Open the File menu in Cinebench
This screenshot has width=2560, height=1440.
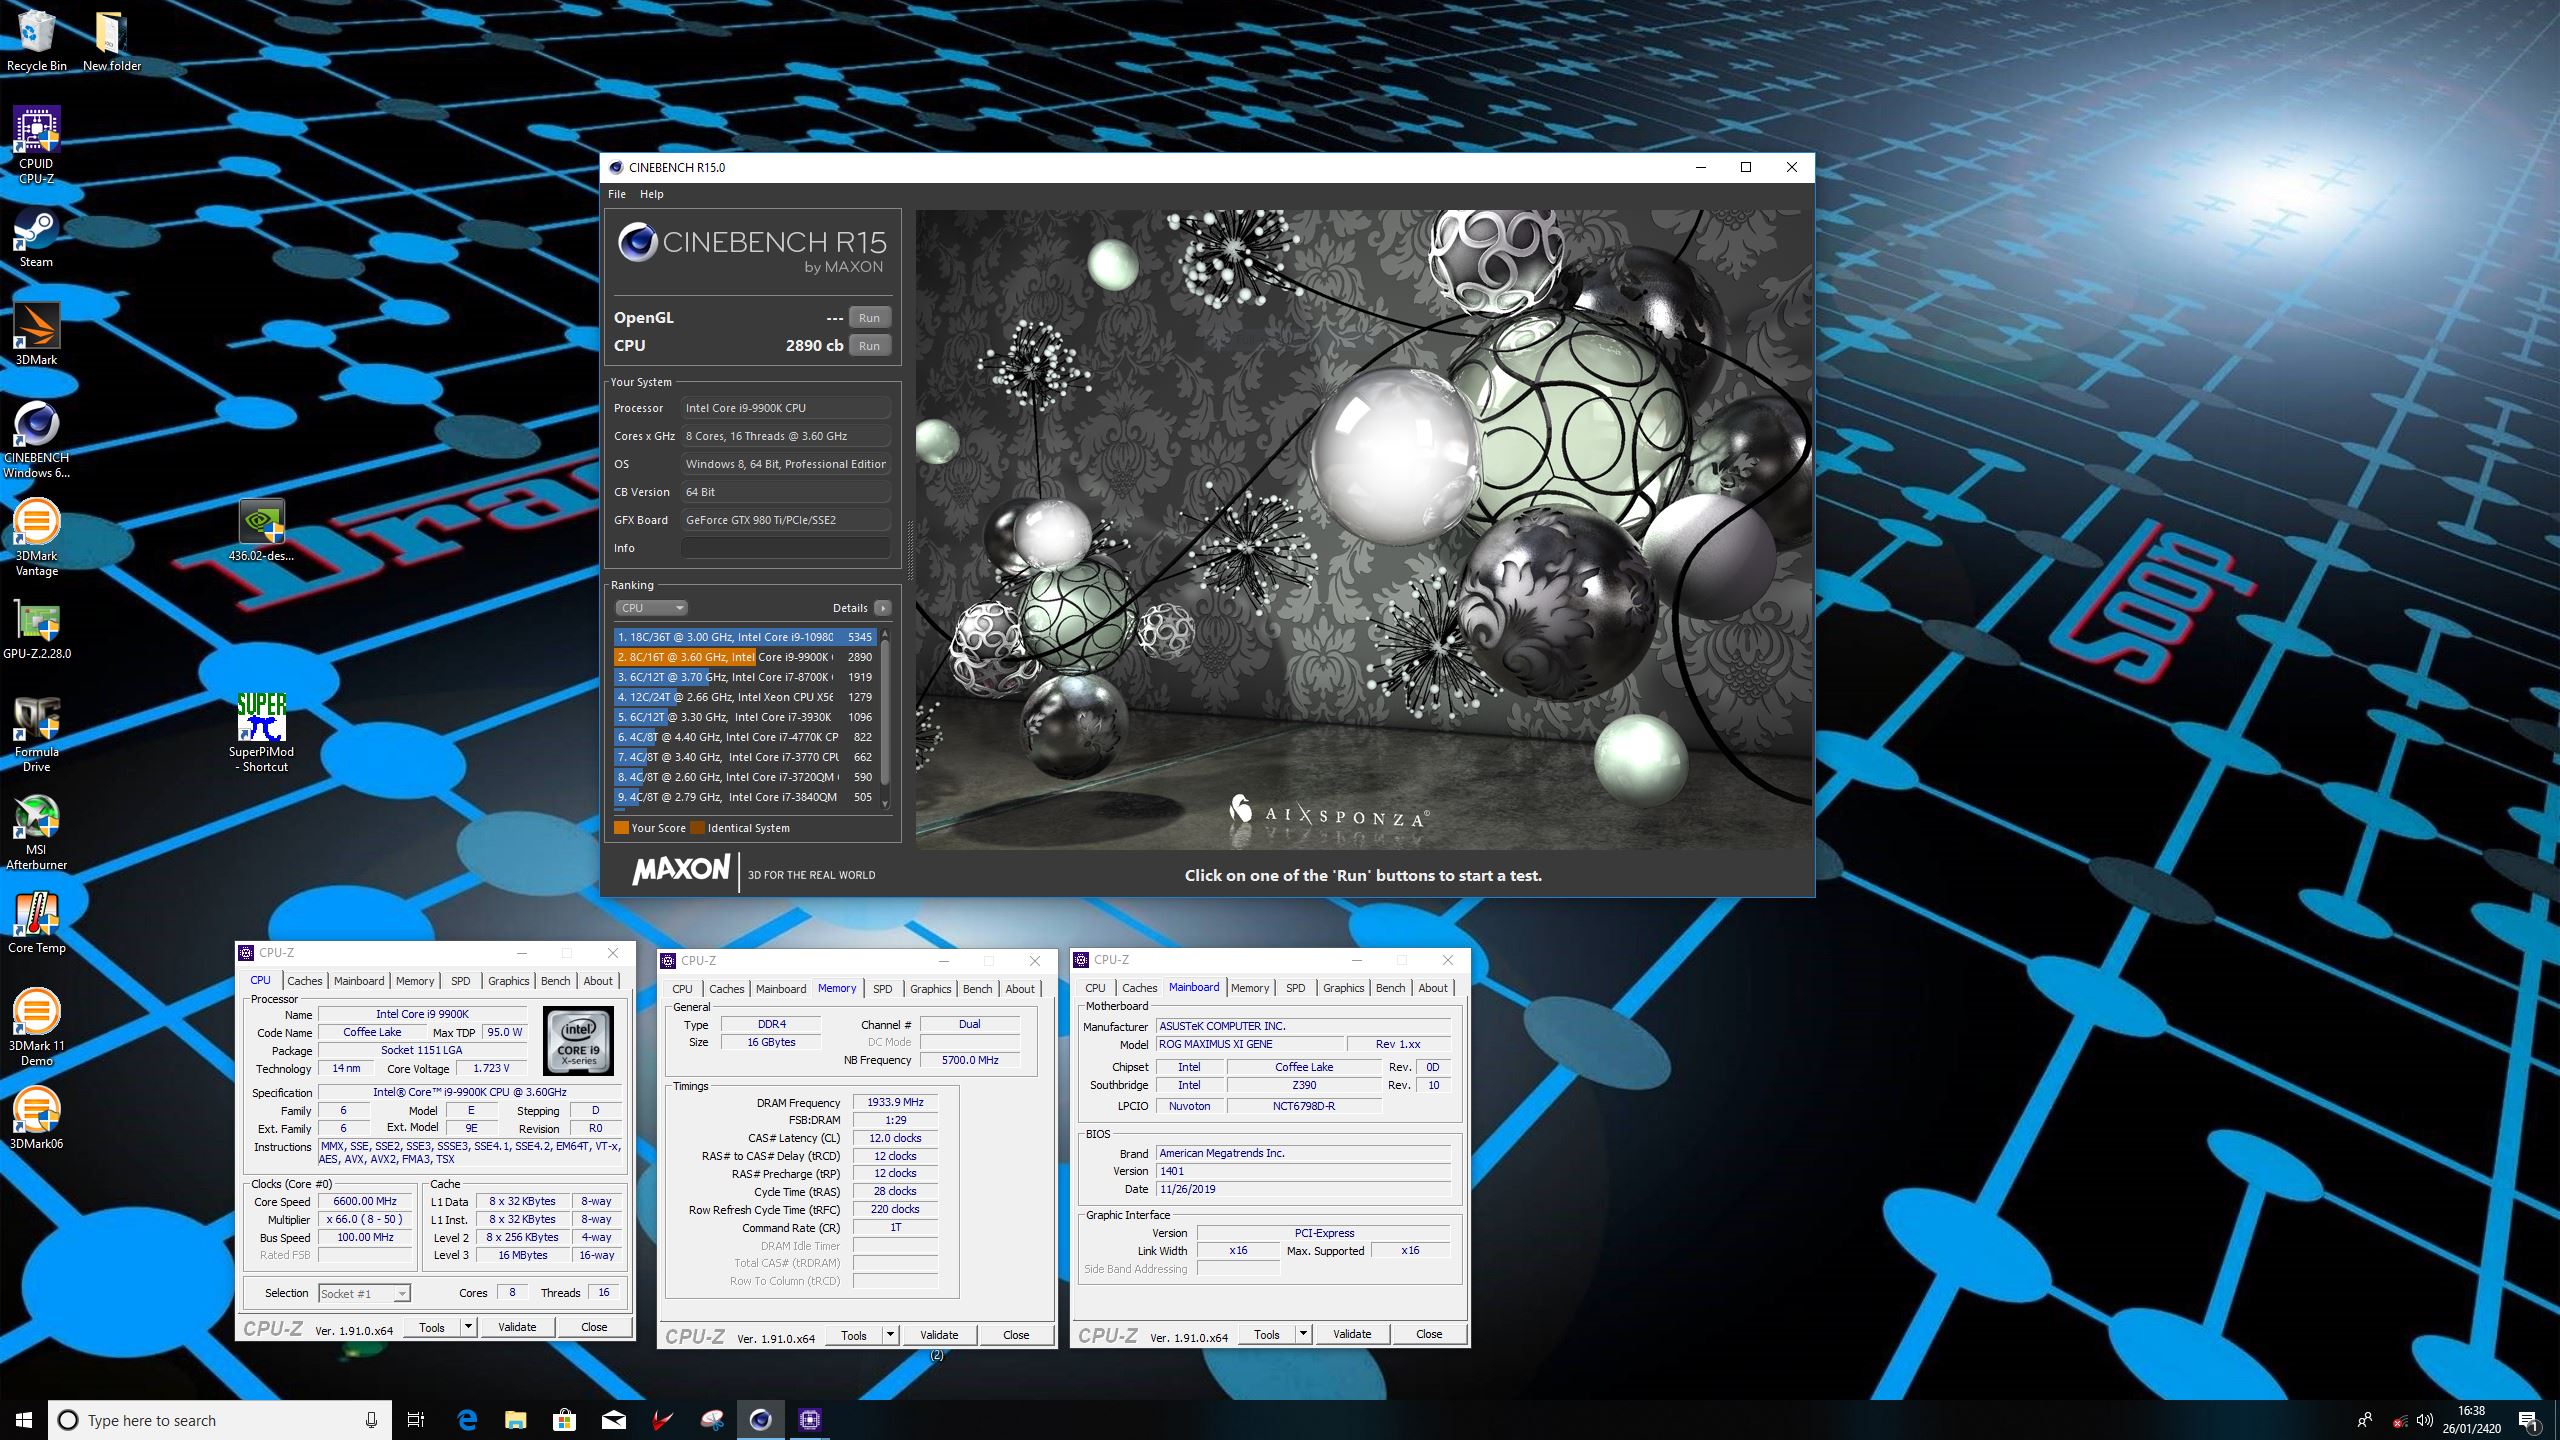click(x=617, y=194)
